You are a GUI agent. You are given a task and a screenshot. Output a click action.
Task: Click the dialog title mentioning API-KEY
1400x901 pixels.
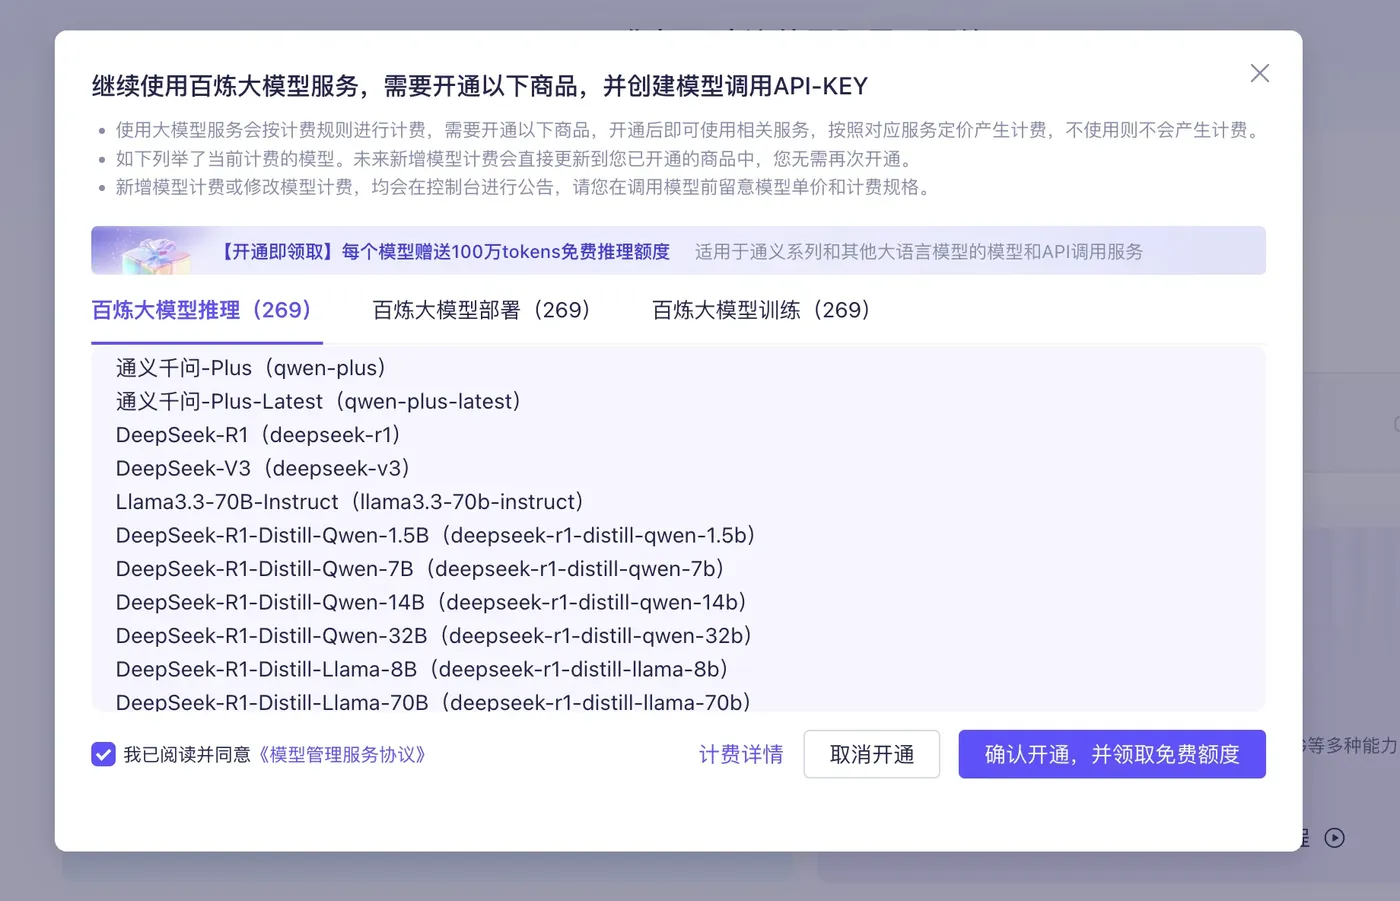click(x=480, y=86)
